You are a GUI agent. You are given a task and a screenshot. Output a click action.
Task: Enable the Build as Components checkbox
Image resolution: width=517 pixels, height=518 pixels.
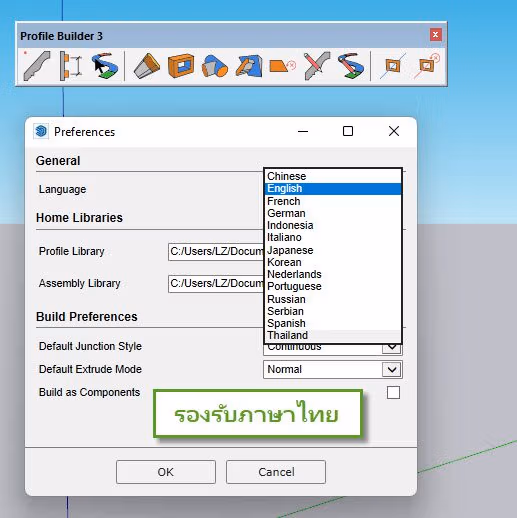click(393, 392)
